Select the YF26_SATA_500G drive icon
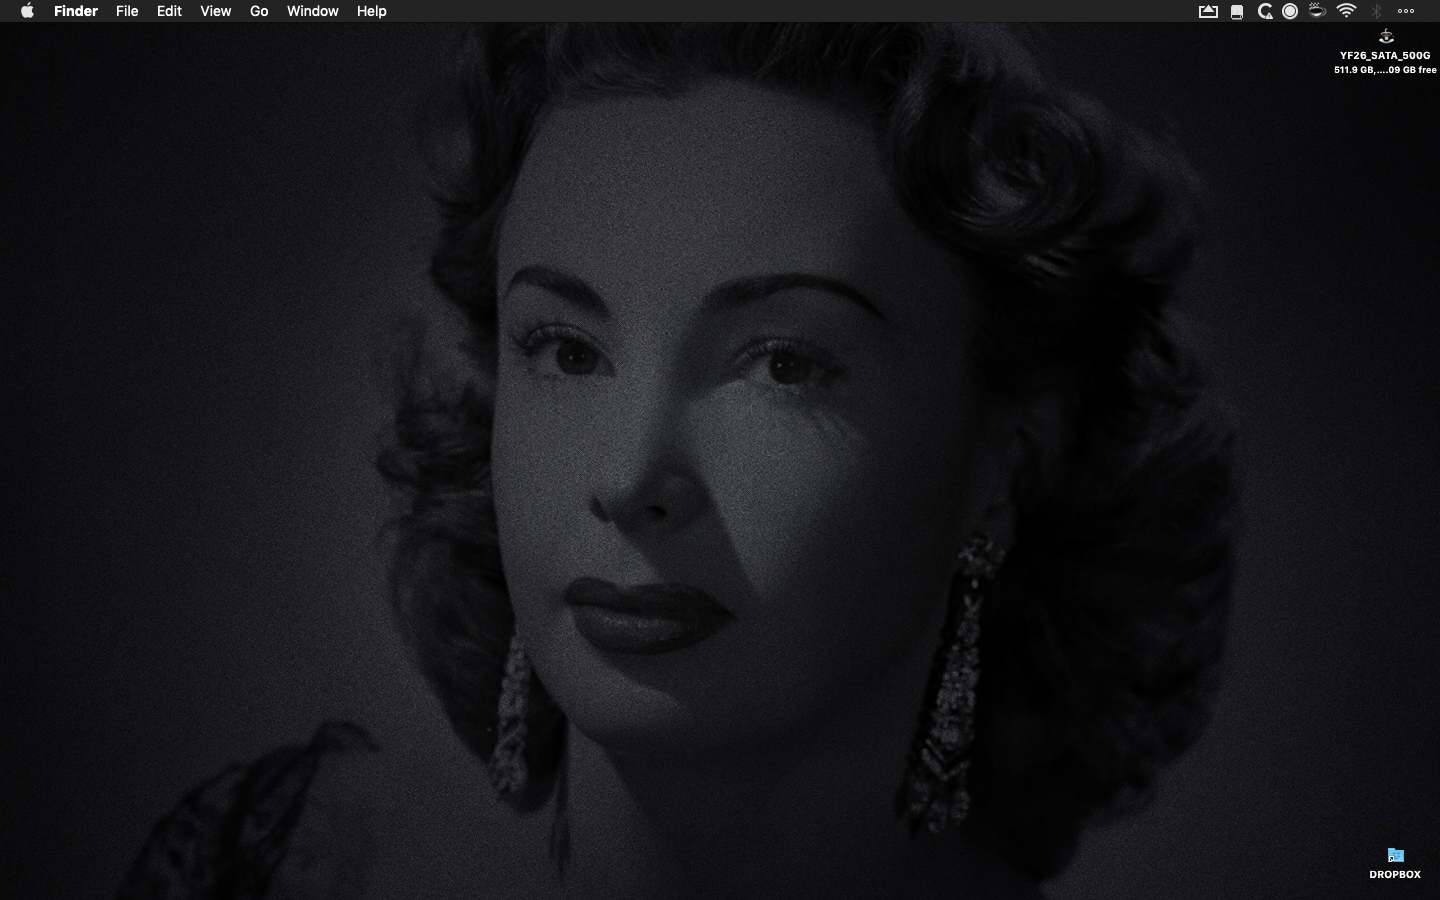The image size is (1440, 900). (1386, 37)
